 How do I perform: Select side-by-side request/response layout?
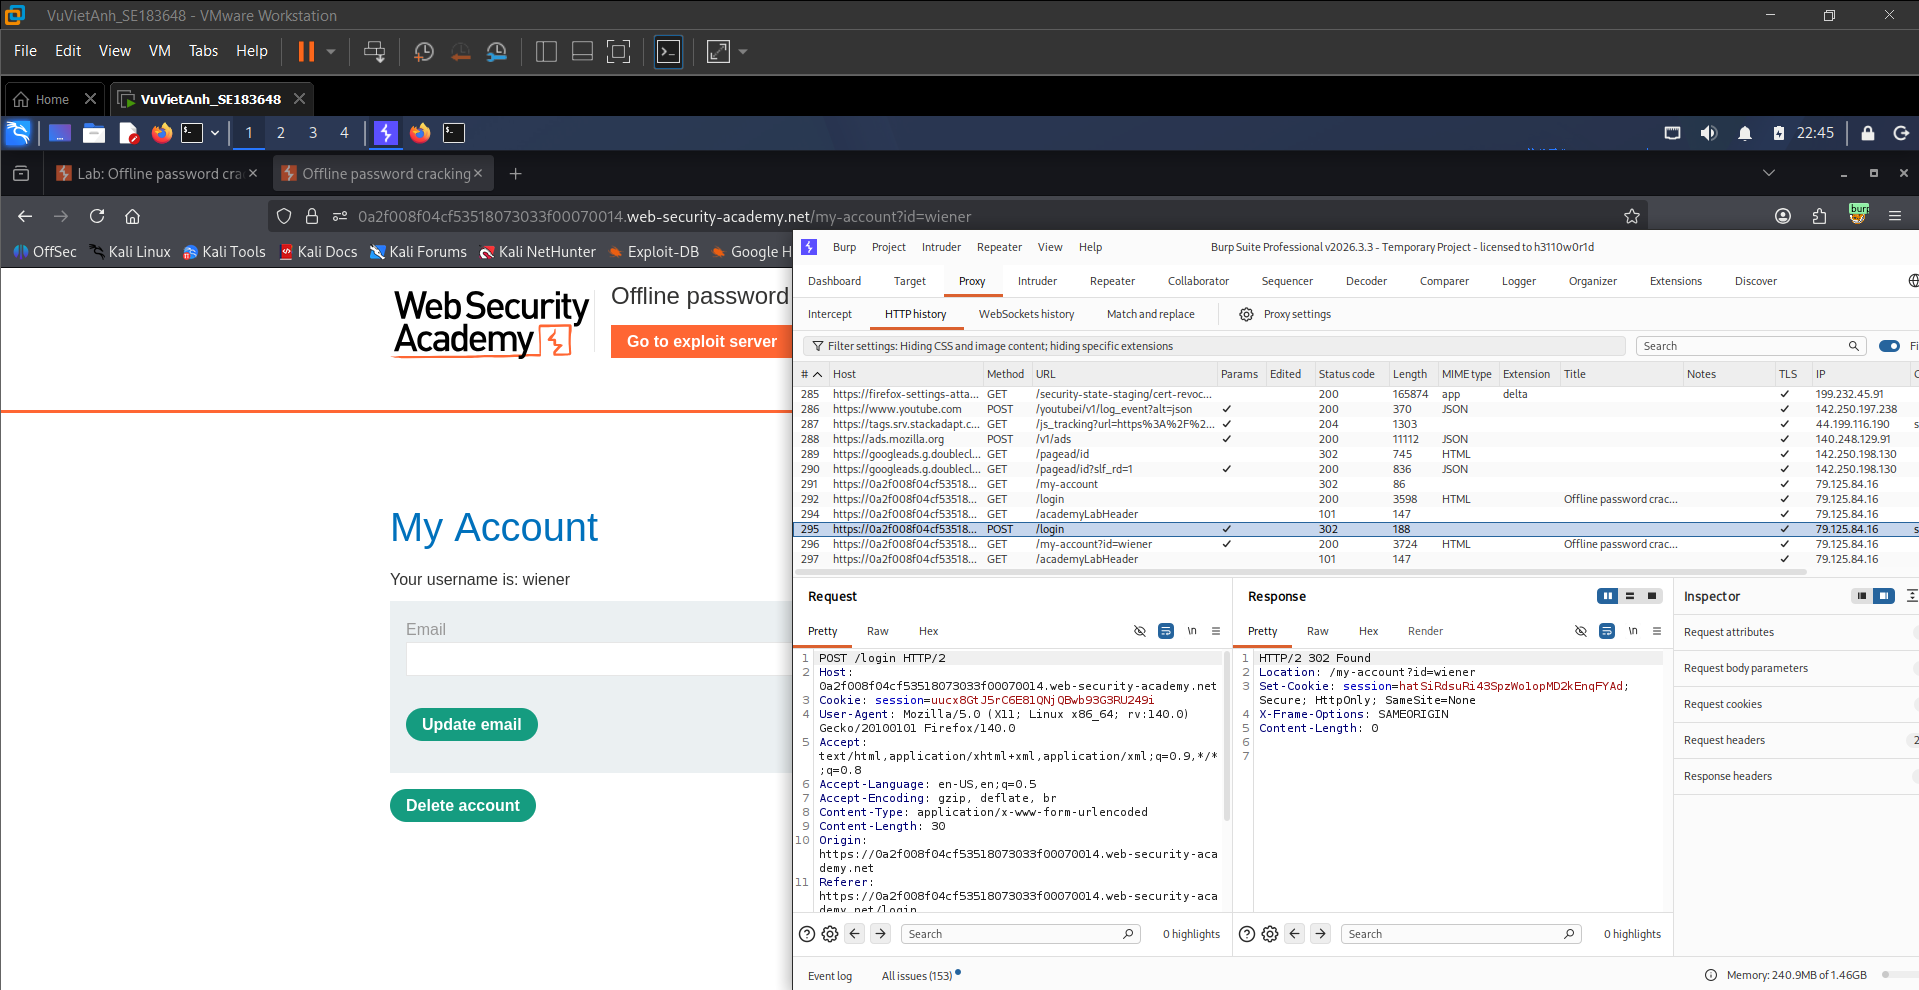(x=1608, y=596)
